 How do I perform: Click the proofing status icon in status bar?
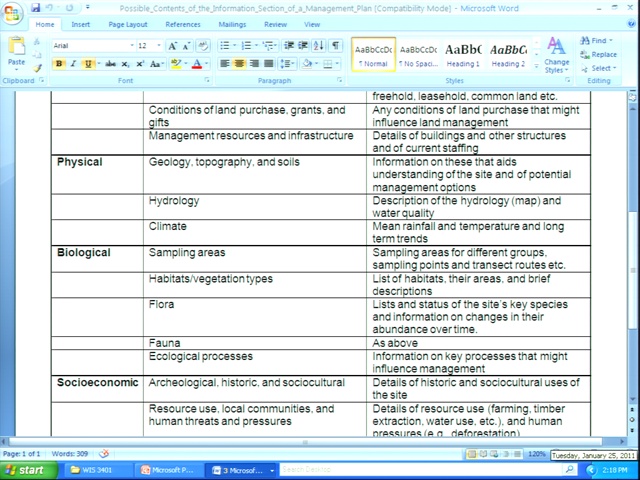coord(104,453)
